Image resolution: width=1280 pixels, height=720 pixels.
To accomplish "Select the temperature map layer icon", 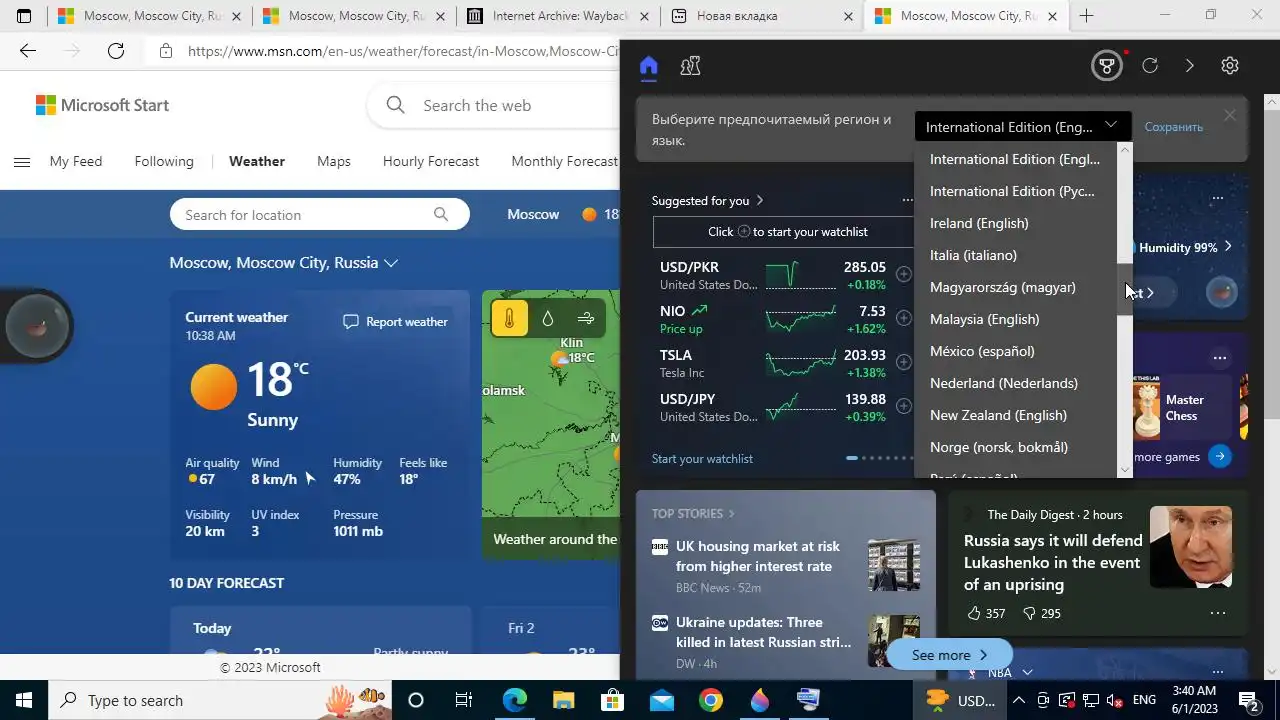I will pos(509,319).
